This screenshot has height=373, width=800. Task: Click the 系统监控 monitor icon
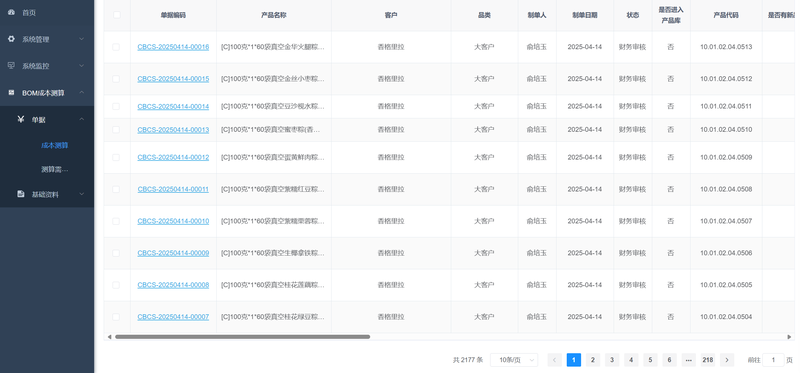tap(11, 65)
